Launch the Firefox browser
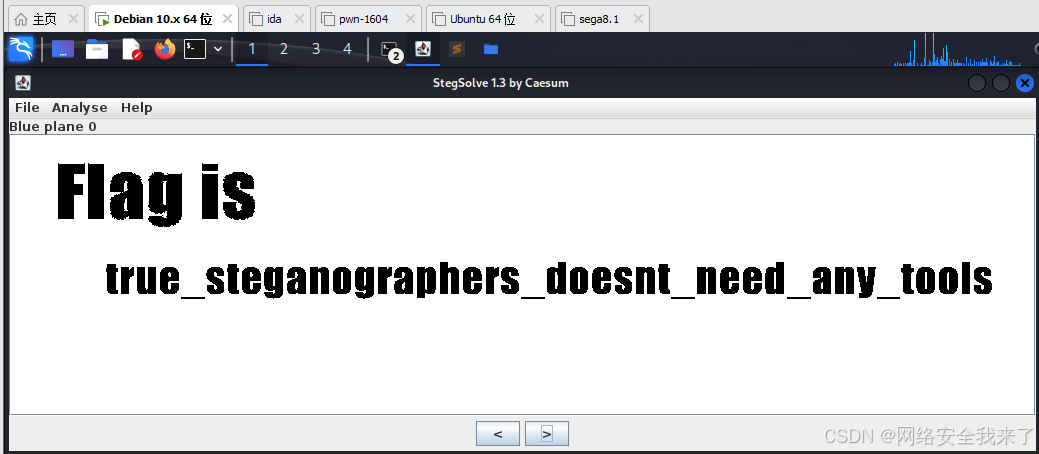This screenshot has height=454, width=1039. [165, 49]
